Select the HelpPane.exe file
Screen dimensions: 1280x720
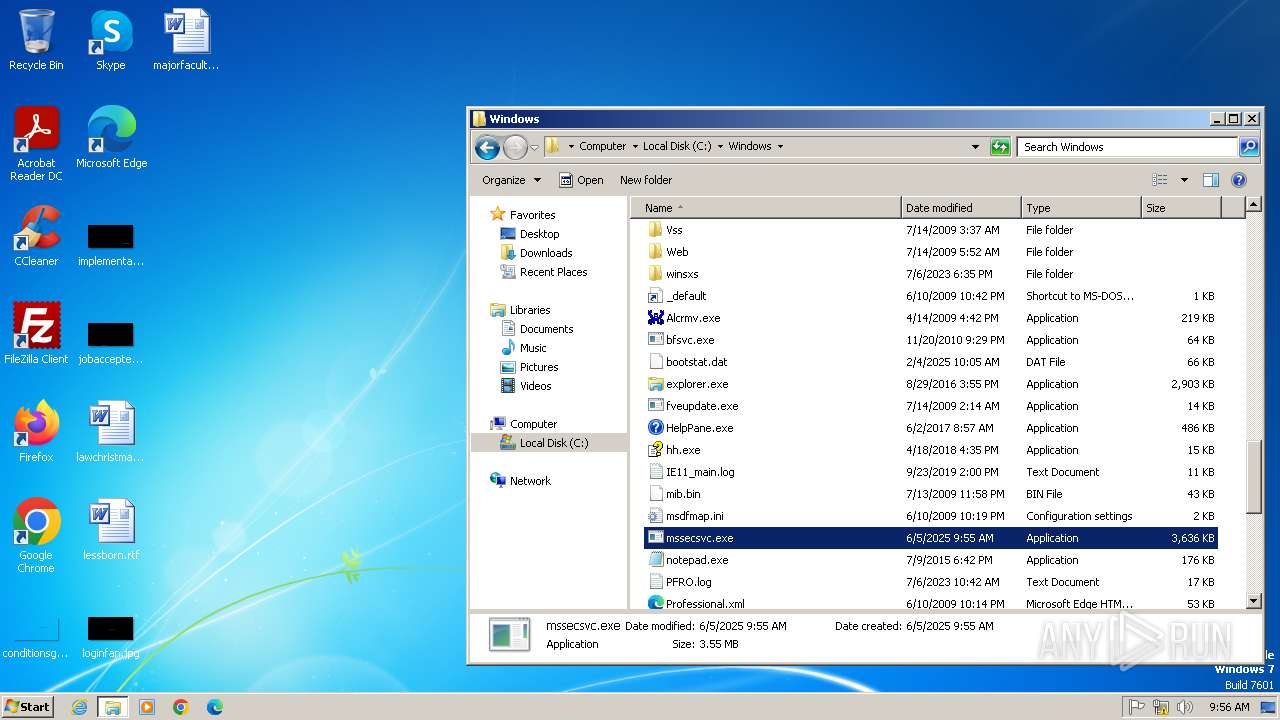tap(699, 428)
